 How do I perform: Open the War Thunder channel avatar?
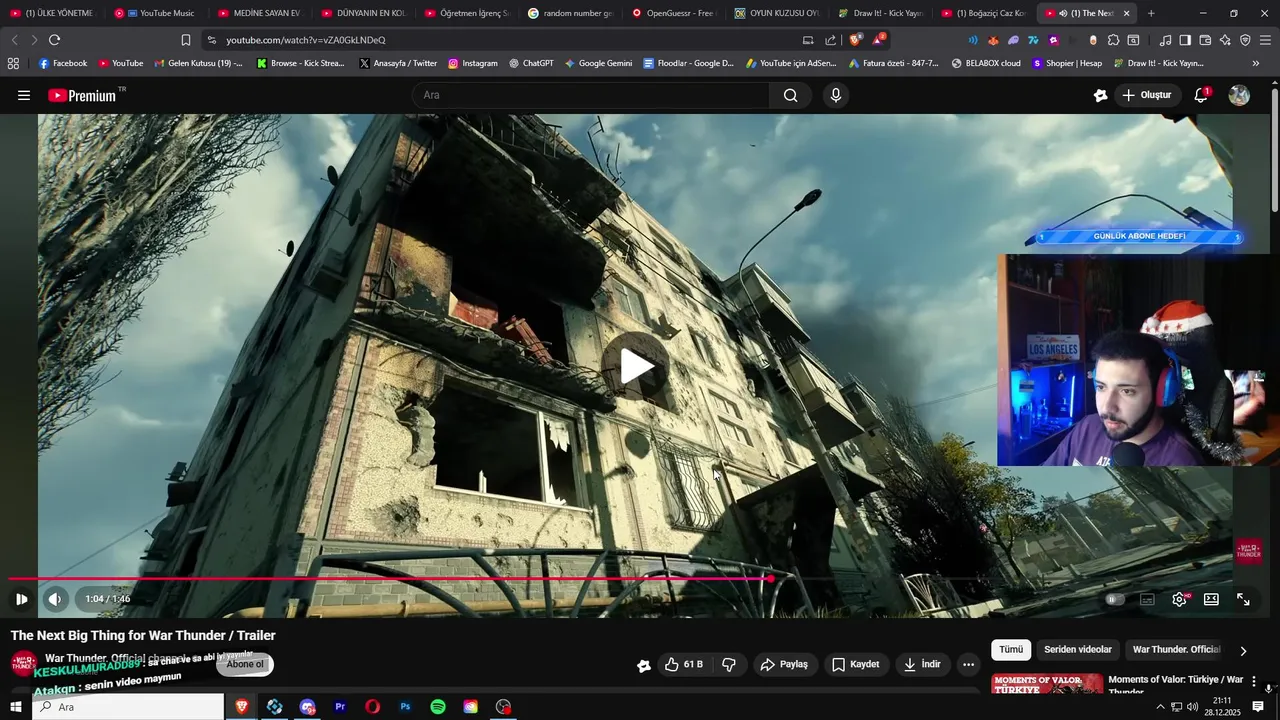(24, 664)
